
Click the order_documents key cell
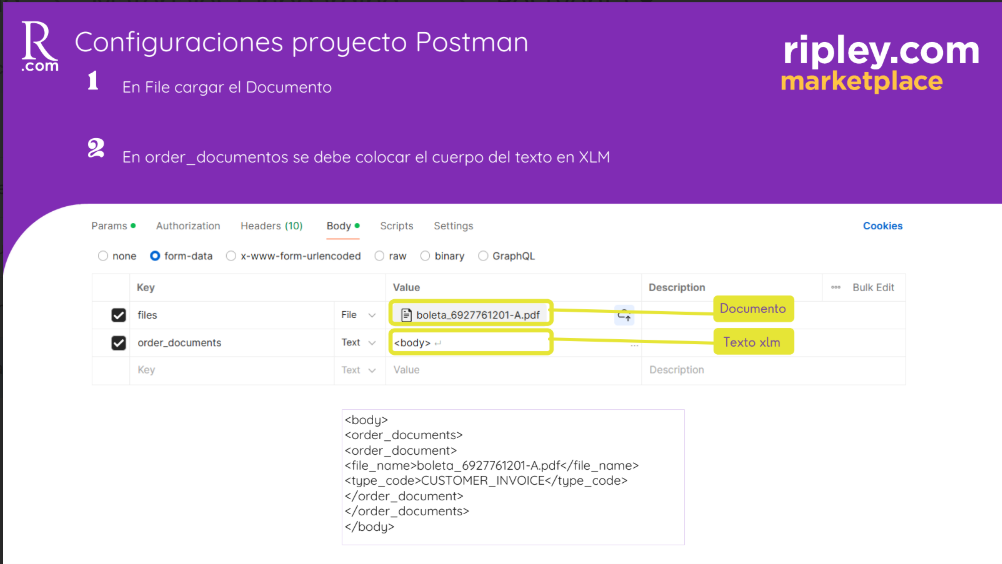point(232,343)
